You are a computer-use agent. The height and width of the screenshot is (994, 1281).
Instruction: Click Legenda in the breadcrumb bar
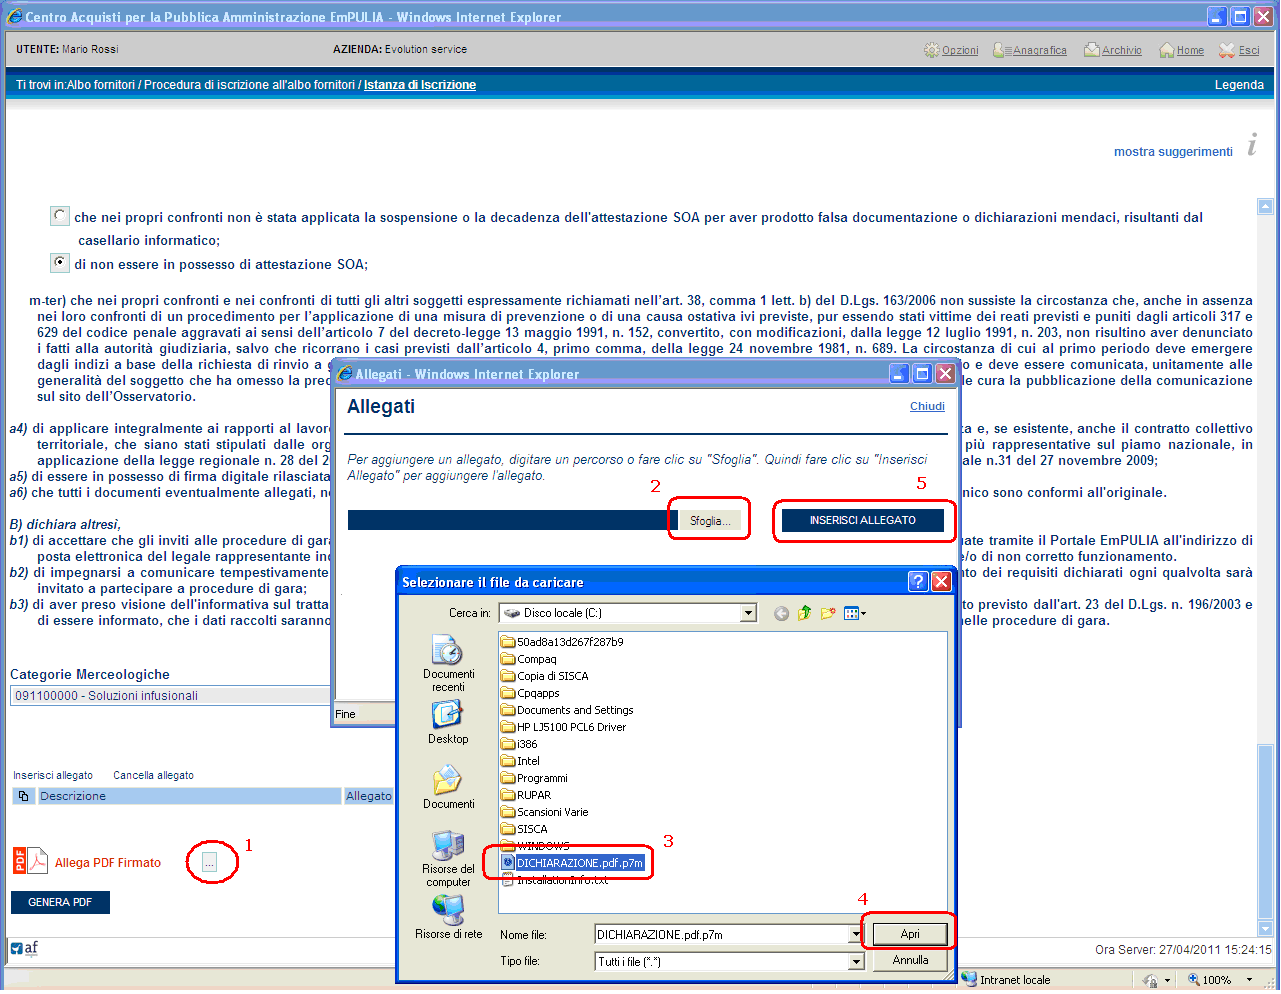pos(1239,85)
